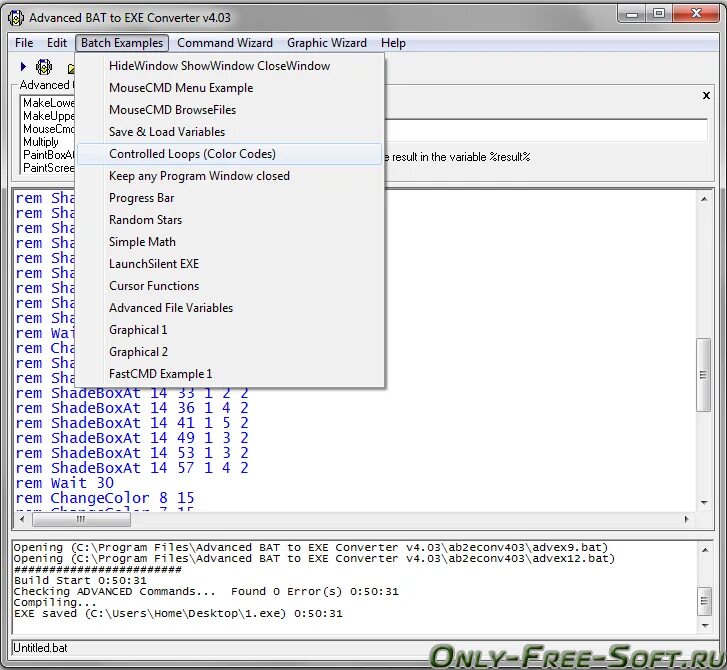Select MouseCmd in the commands list
The width and height of the screenshot is (727, 670).
[48, 129]
